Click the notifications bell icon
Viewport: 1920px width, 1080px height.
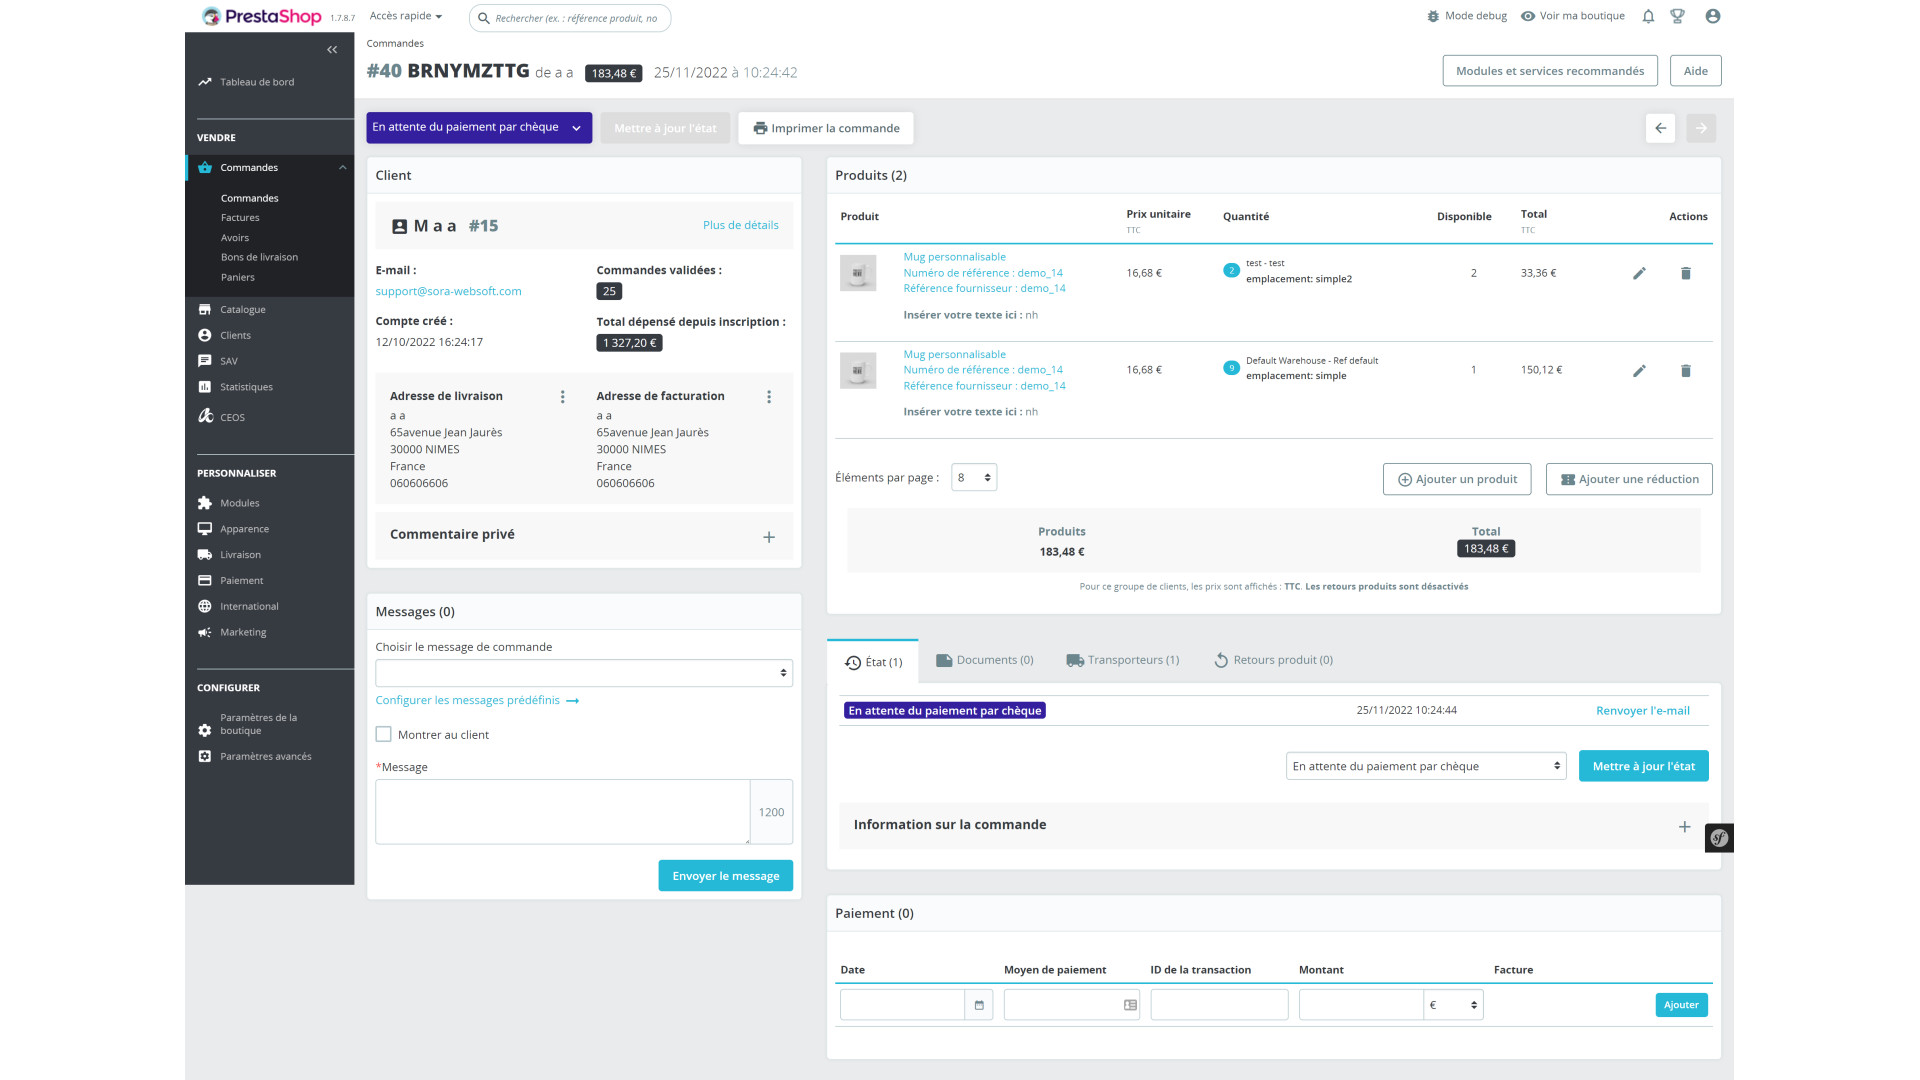(x=1648, y=16)
